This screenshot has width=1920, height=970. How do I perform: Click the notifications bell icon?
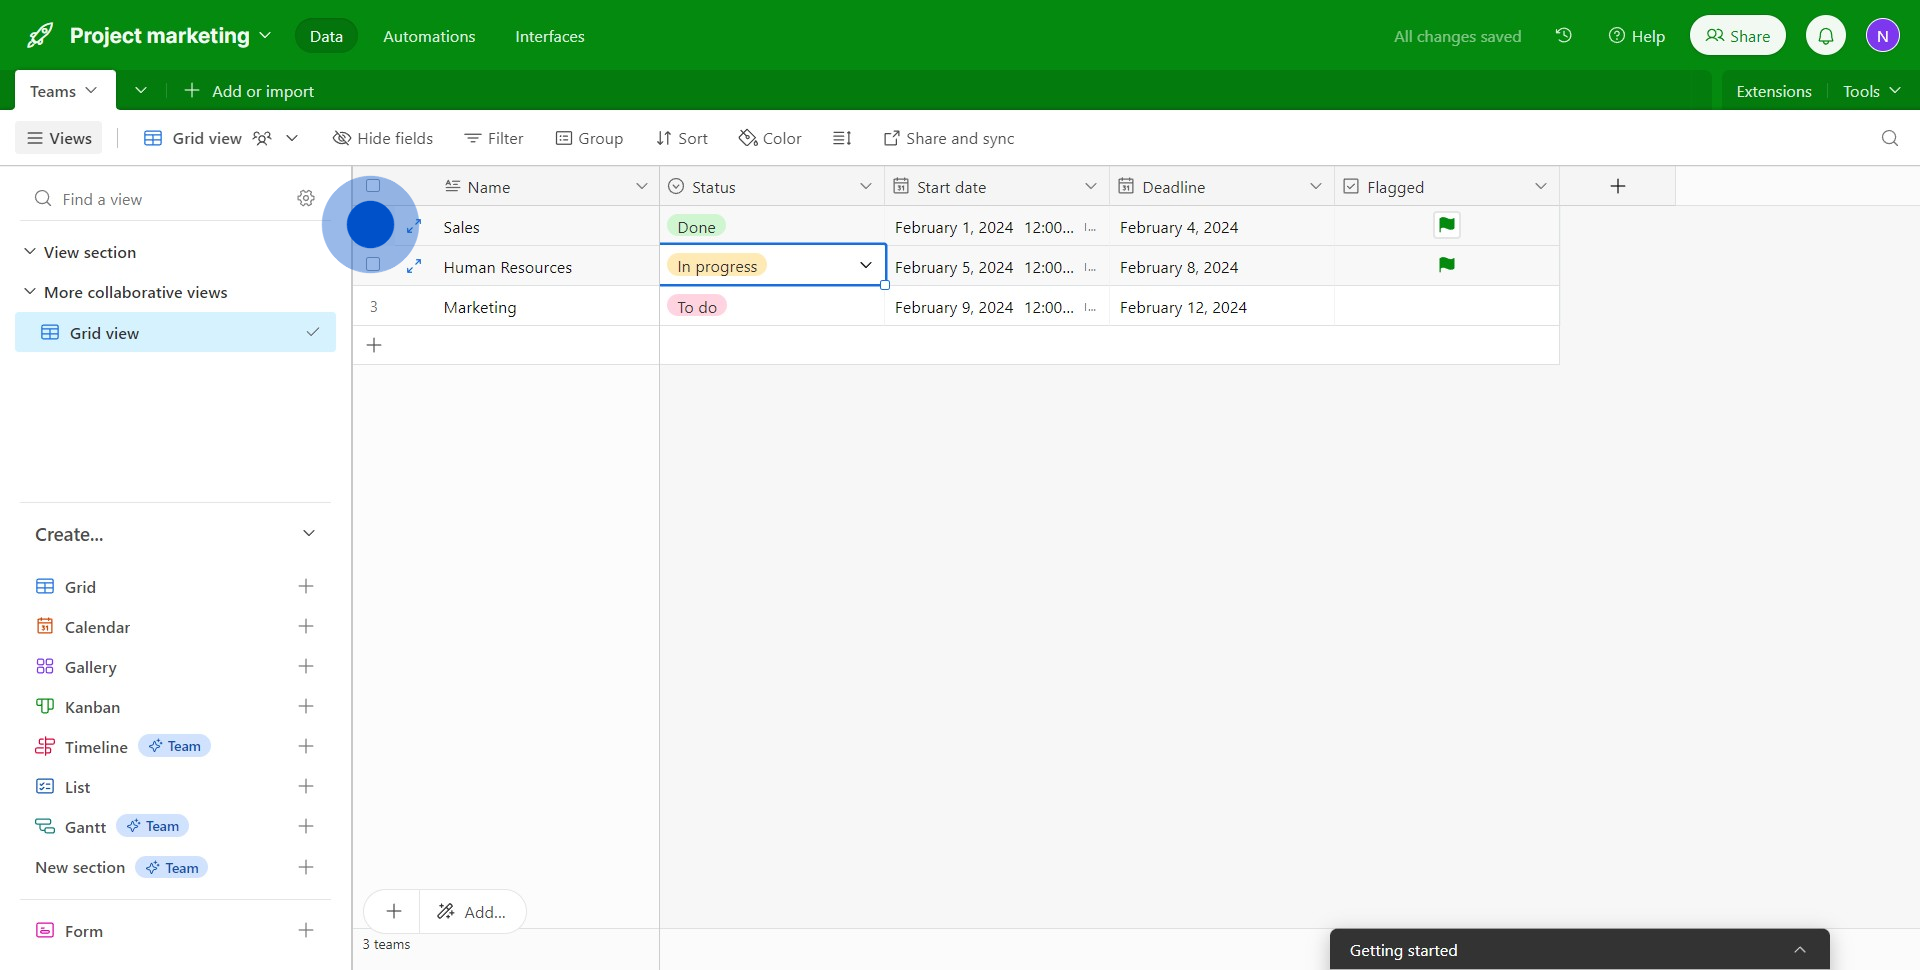point(1825,36)
